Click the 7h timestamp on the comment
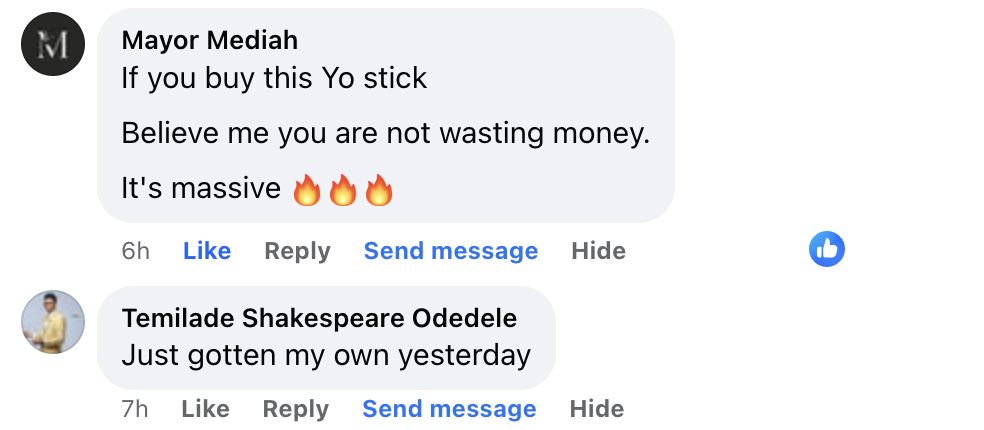 (135, 409)
